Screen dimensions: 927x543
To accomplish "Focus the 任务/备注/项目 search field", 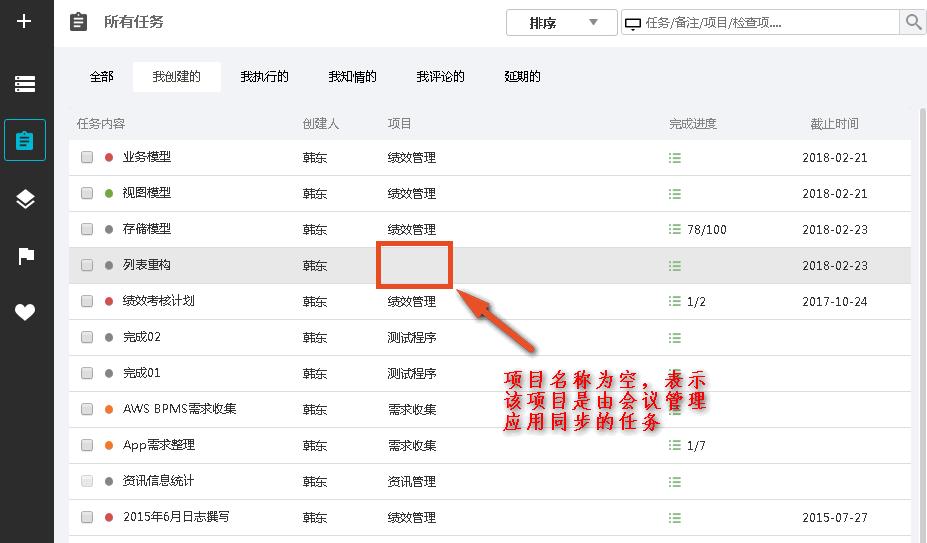I will (x=760, y=22).
